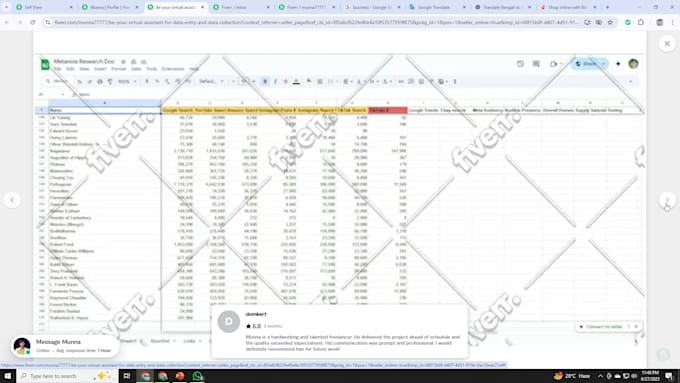
Task: Toggle bold formatting in the Sheets toolbar
Action: (265, 82)
